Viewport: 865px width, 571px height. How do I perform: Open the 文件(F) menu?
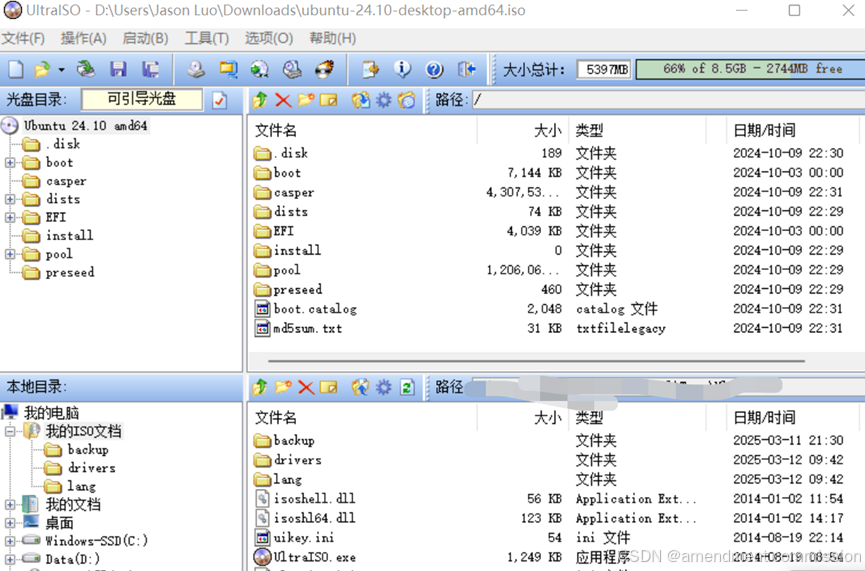(23, 38)
